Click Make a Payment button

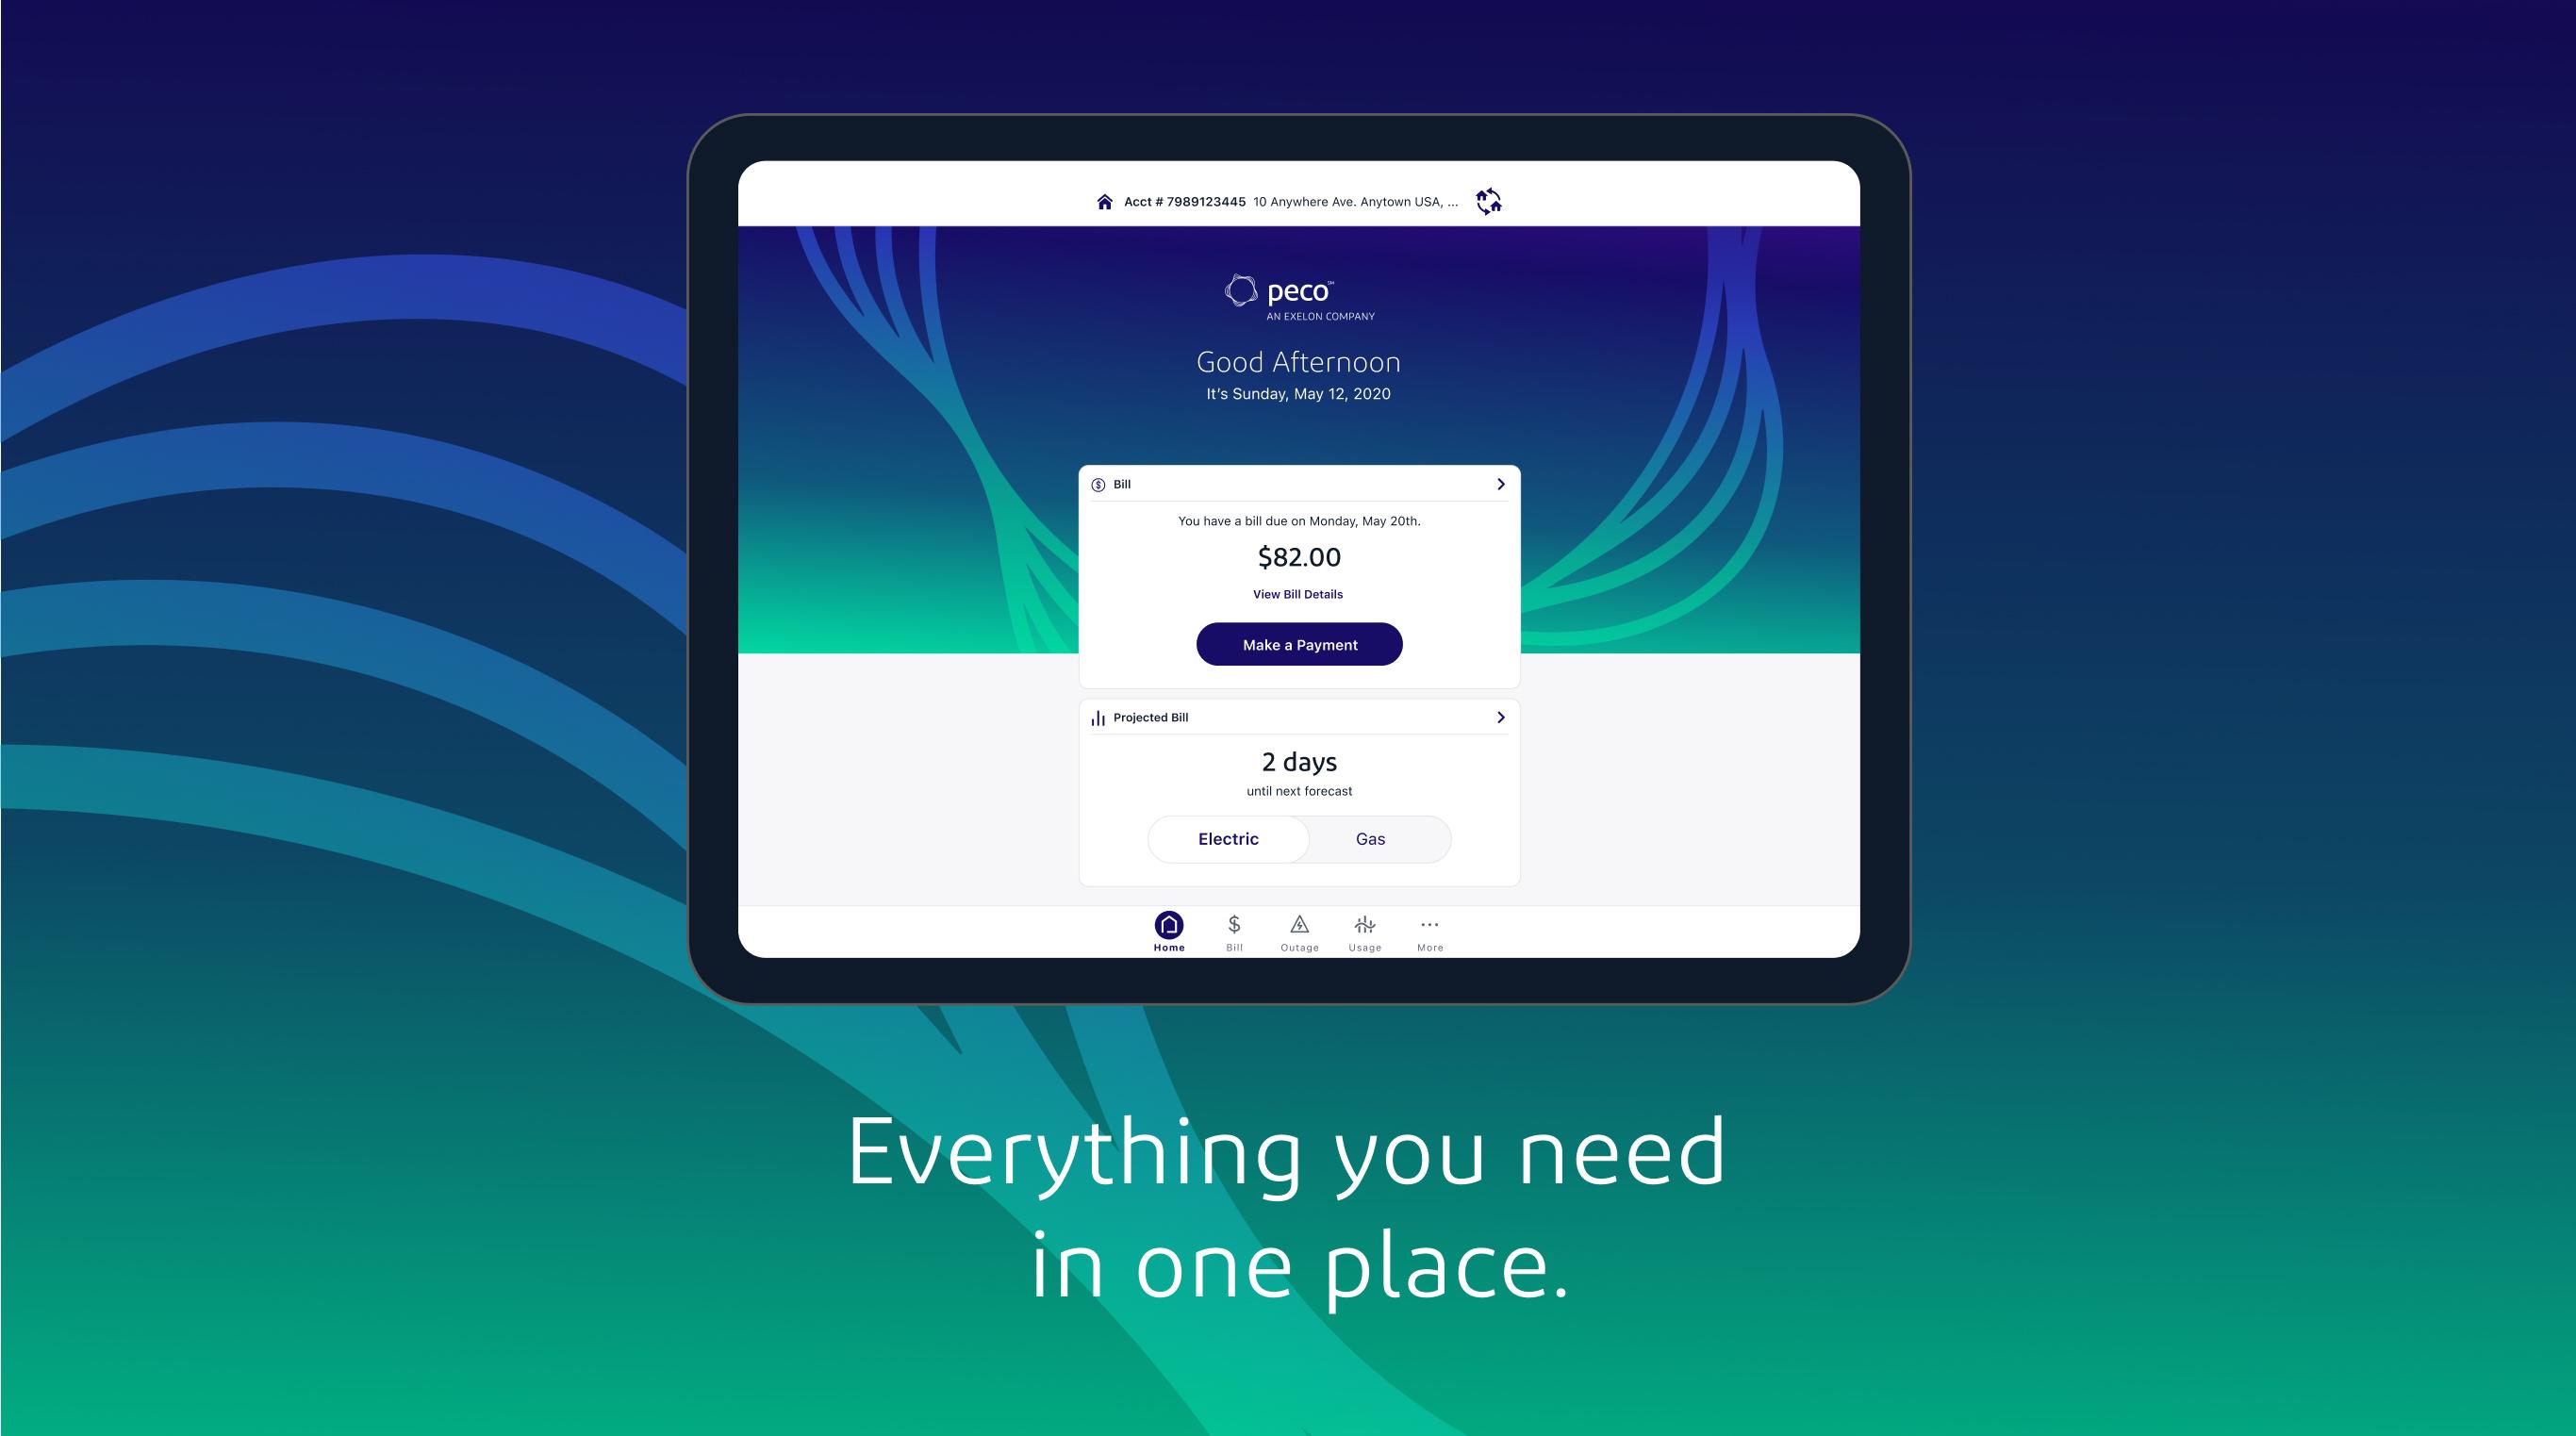1299,644
